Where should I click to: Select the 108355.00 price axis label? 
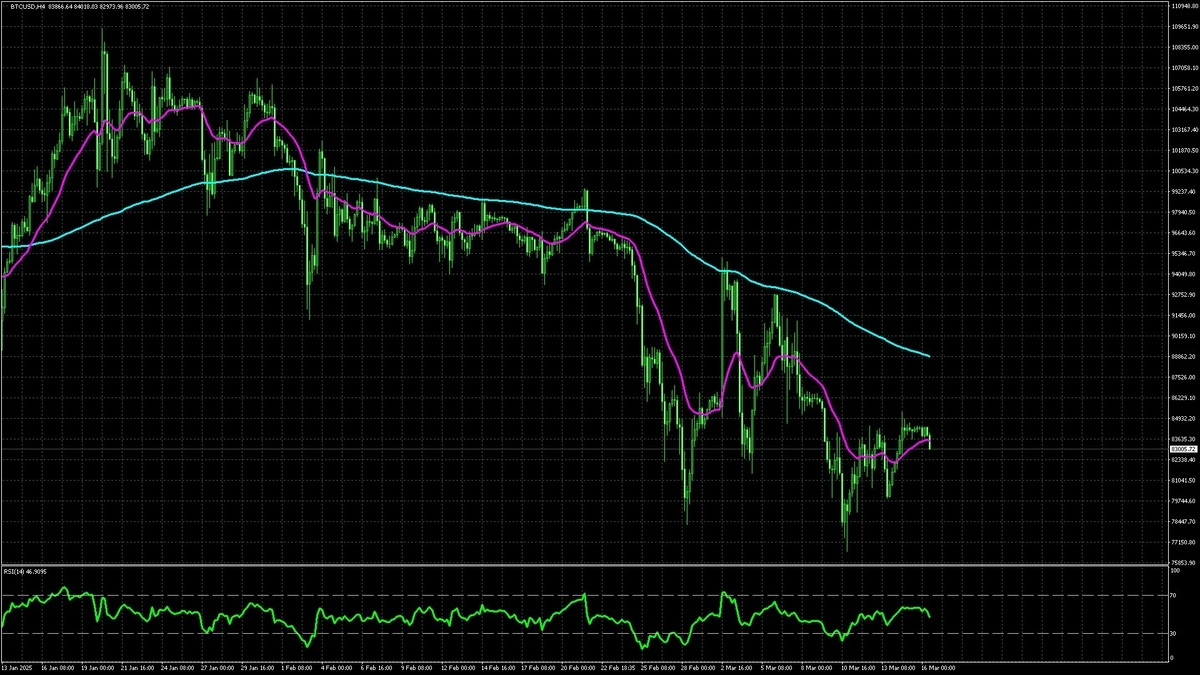(1184, 47)
